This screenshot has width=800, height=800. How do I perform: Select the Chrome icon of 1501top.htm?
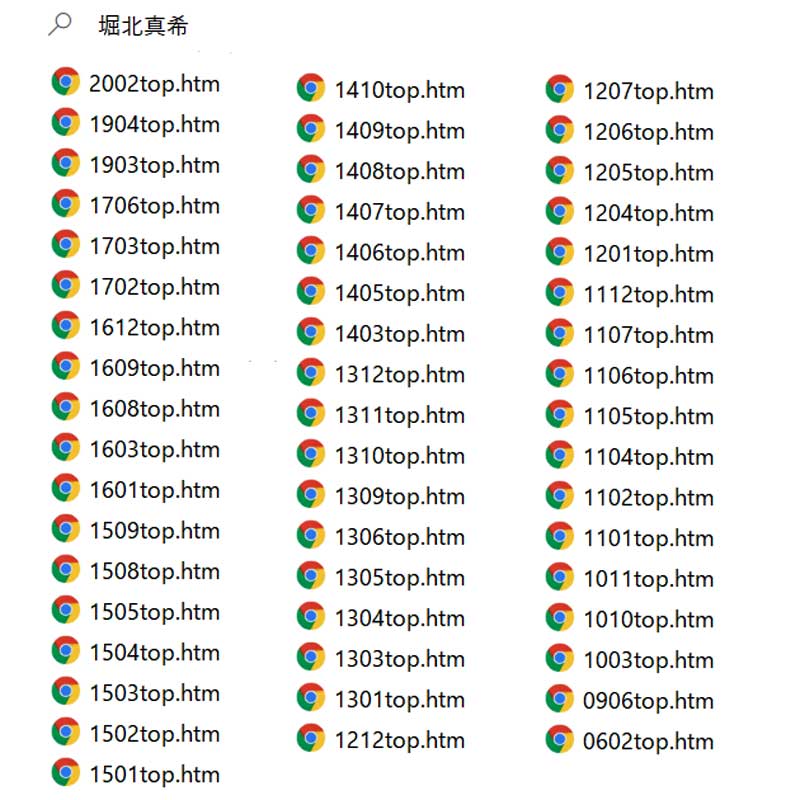(66, 772)
